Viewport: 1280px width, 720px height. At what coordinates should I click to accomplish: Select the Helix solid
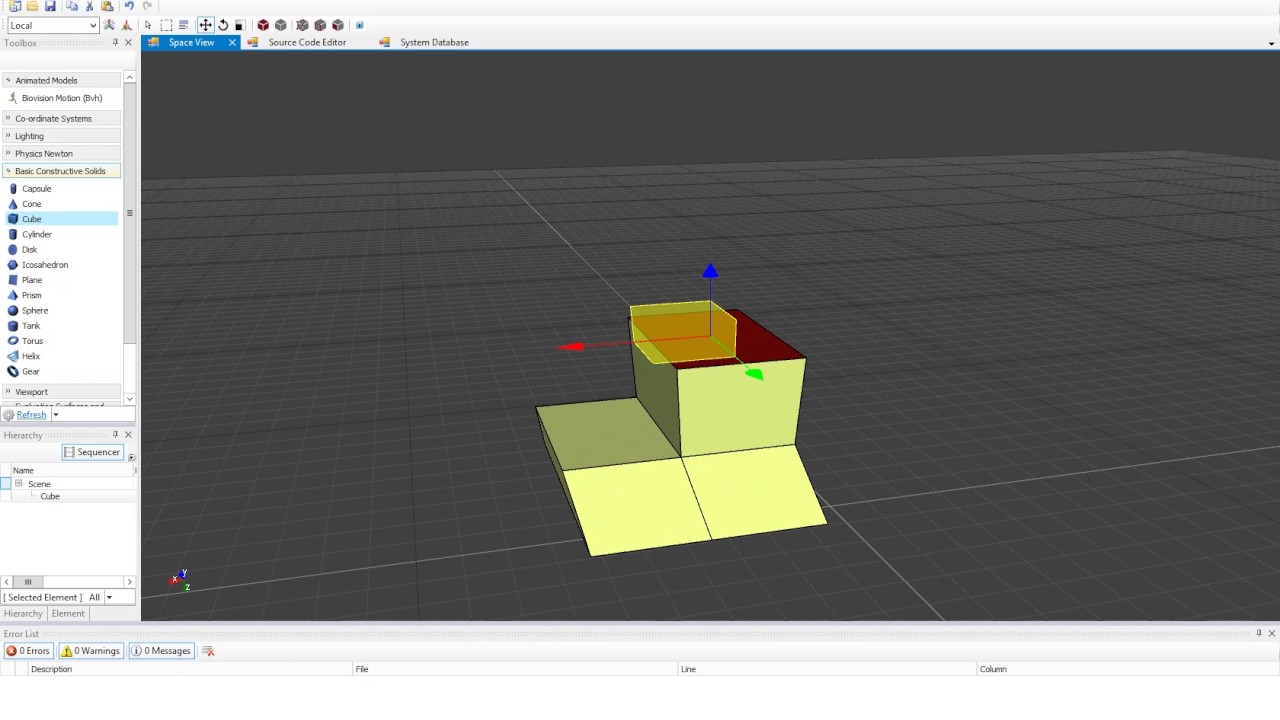[31, 356]
